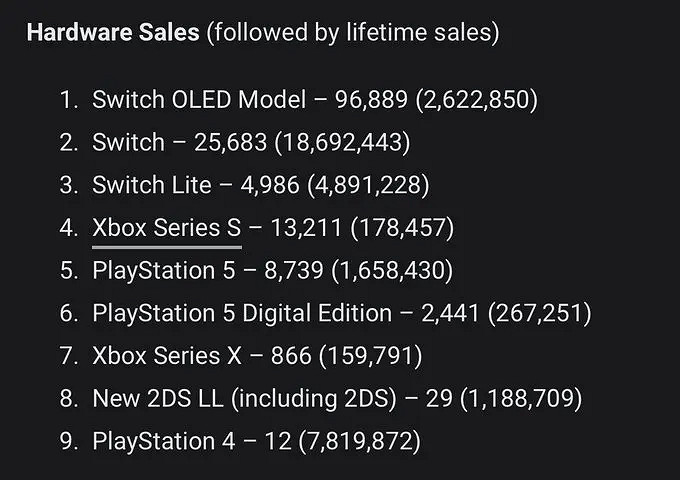
Task: Click the Xbox Series S lifetime total 178,457
Action: pyautogui.click(x=402, y=228)
